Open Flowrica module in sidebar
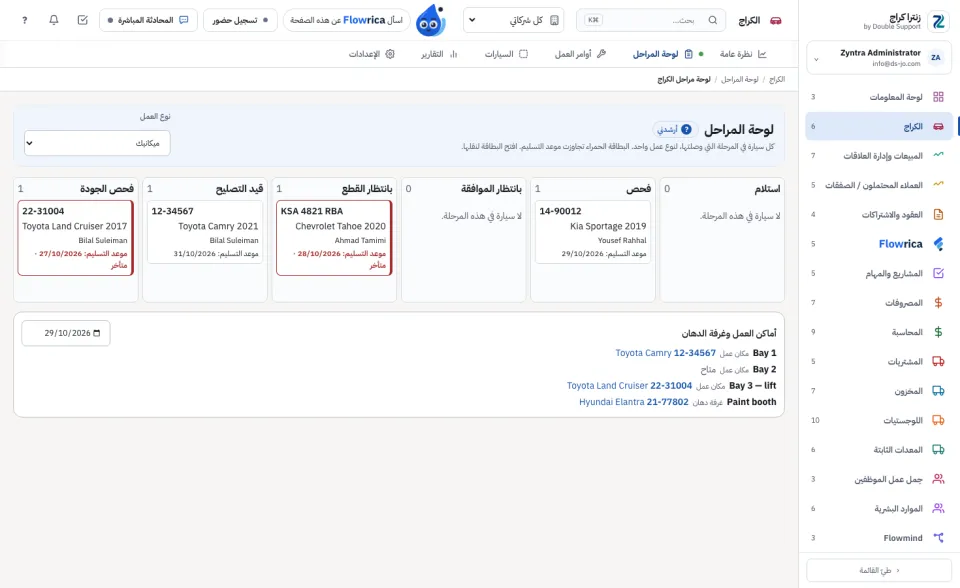Image resolution: width=960 pixels, height=588 pixels. (x=879, y=244)
